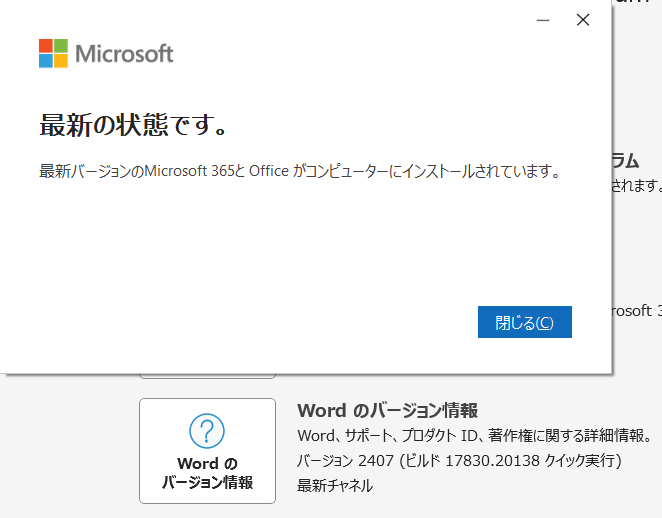Click the question mark icon for Word info
This screenshot has height=518, width=662.
(207, 431)
